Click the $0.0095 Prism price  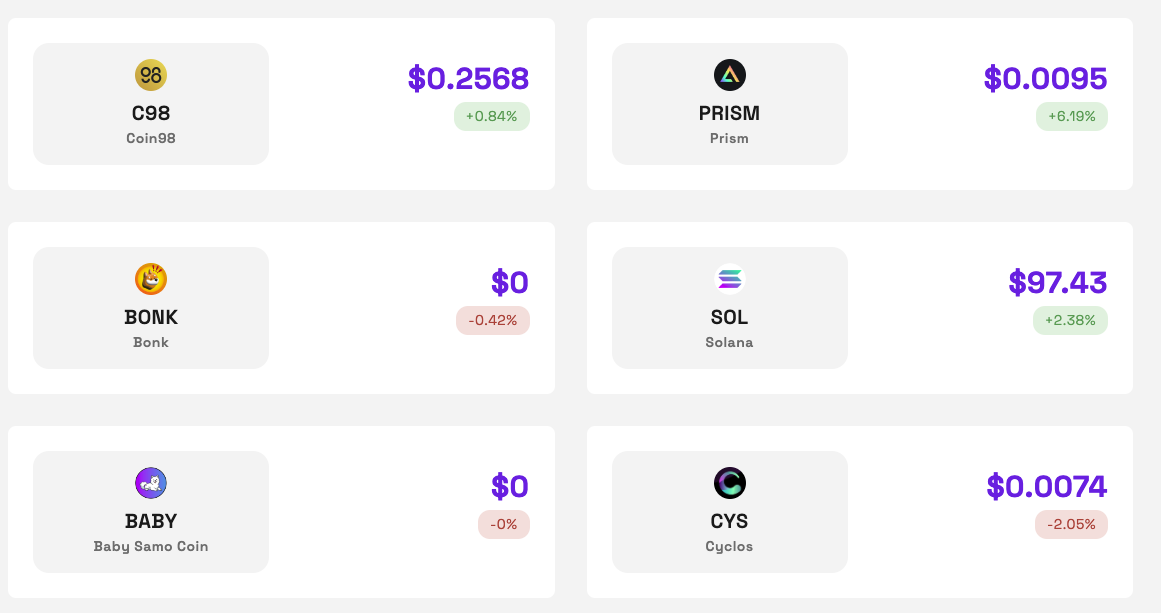[x=1045, y=78]
